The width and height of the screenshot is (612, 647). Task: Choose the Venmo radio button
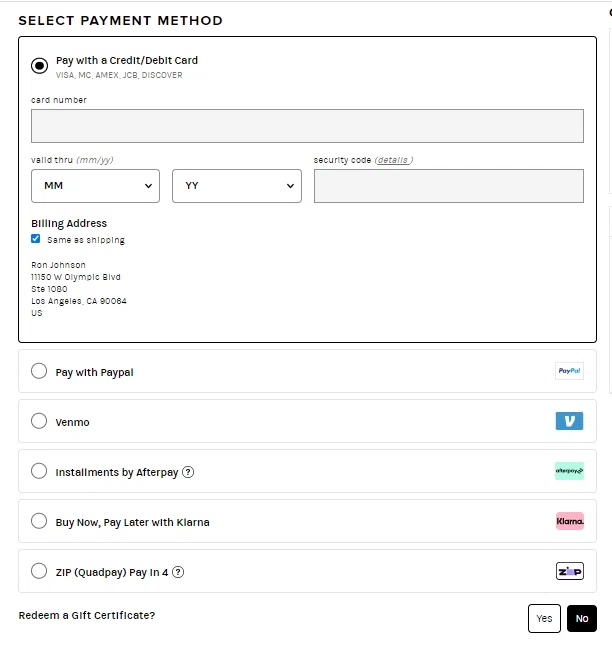pos(39,421)
